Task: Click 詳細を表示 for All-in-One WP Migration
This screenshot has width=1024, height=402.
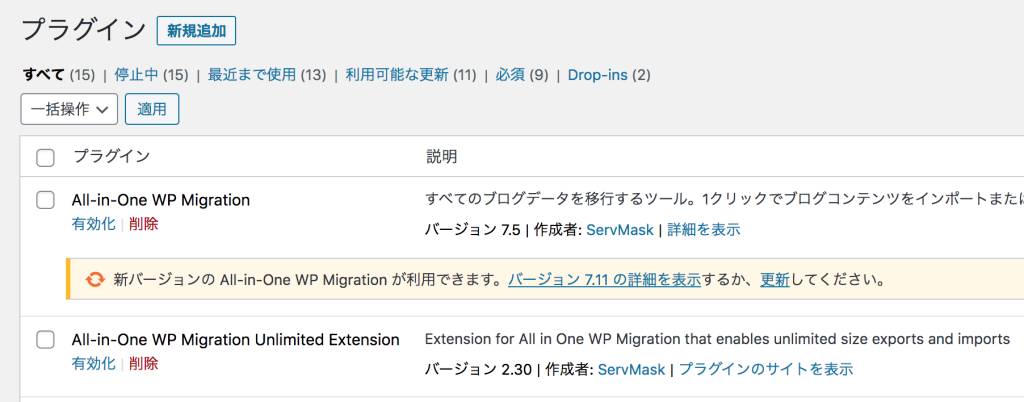Action: pyautogui.click(x=704, y=230)
